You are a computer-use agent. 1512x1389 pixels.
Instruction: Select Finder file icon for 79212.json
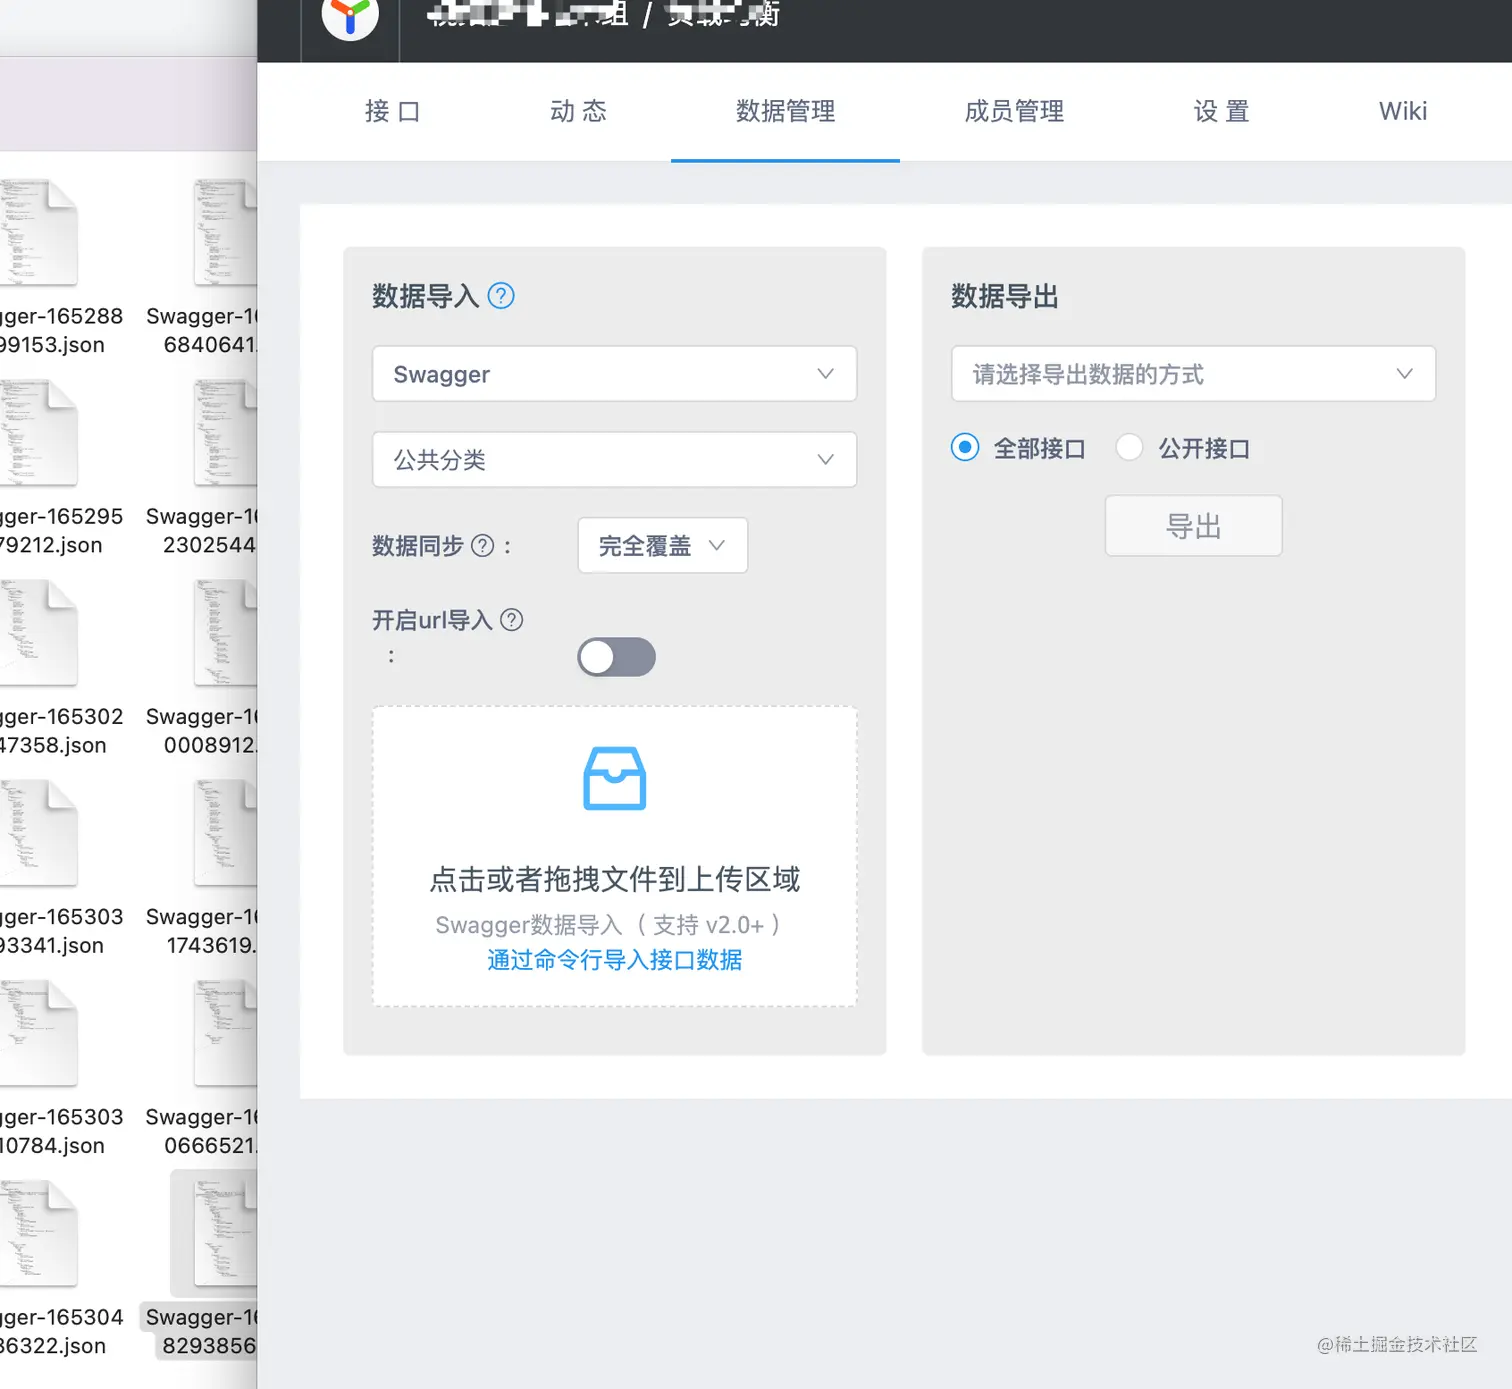(38, 433)
